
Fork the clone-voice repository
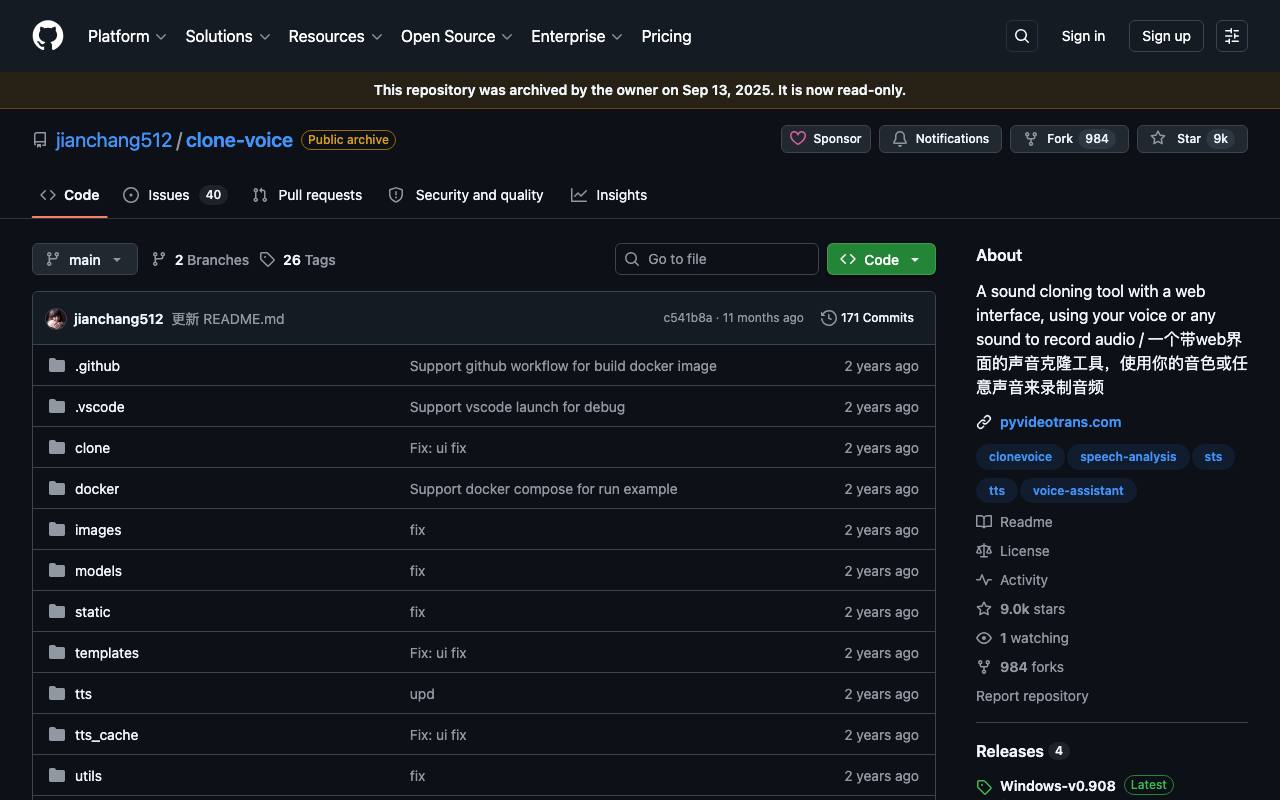(1069, 139)
